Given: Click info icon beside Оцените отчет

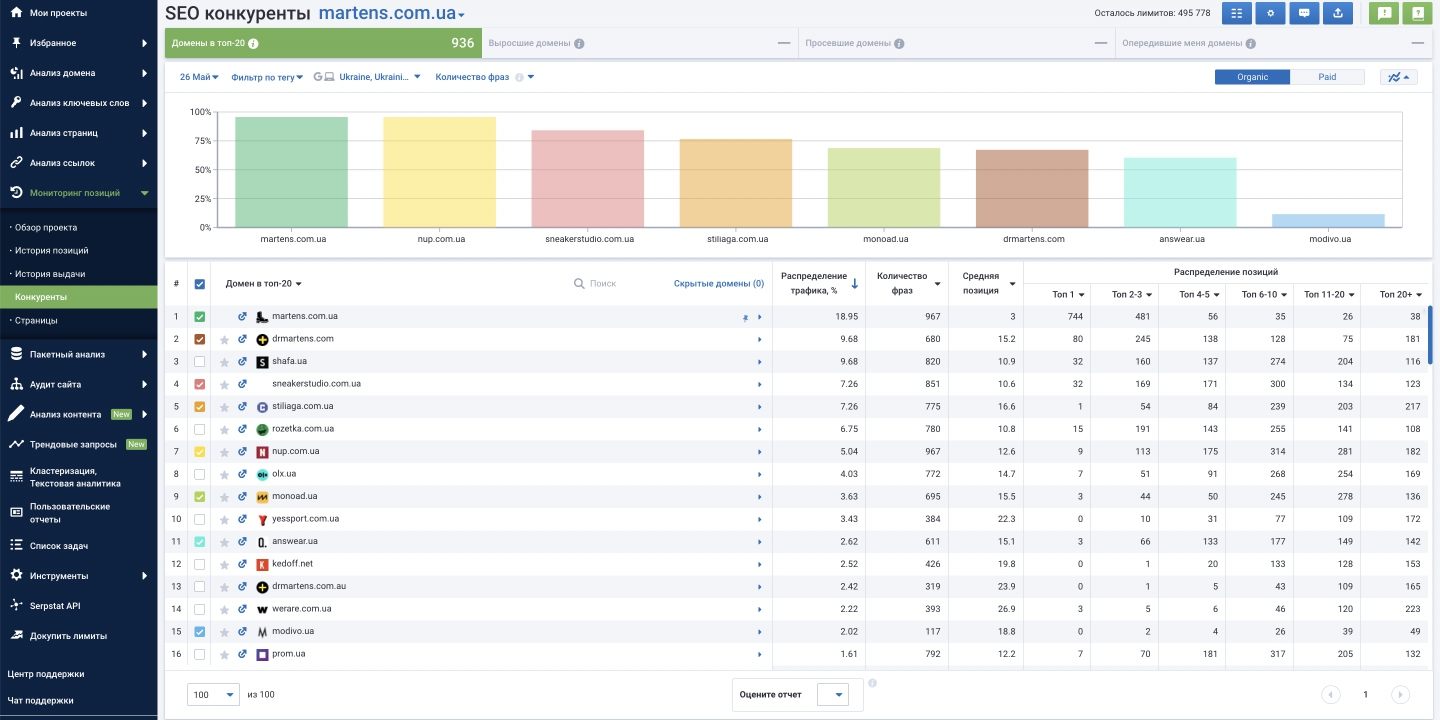Looking at the screenshot, I should click(x=872, y=683).
